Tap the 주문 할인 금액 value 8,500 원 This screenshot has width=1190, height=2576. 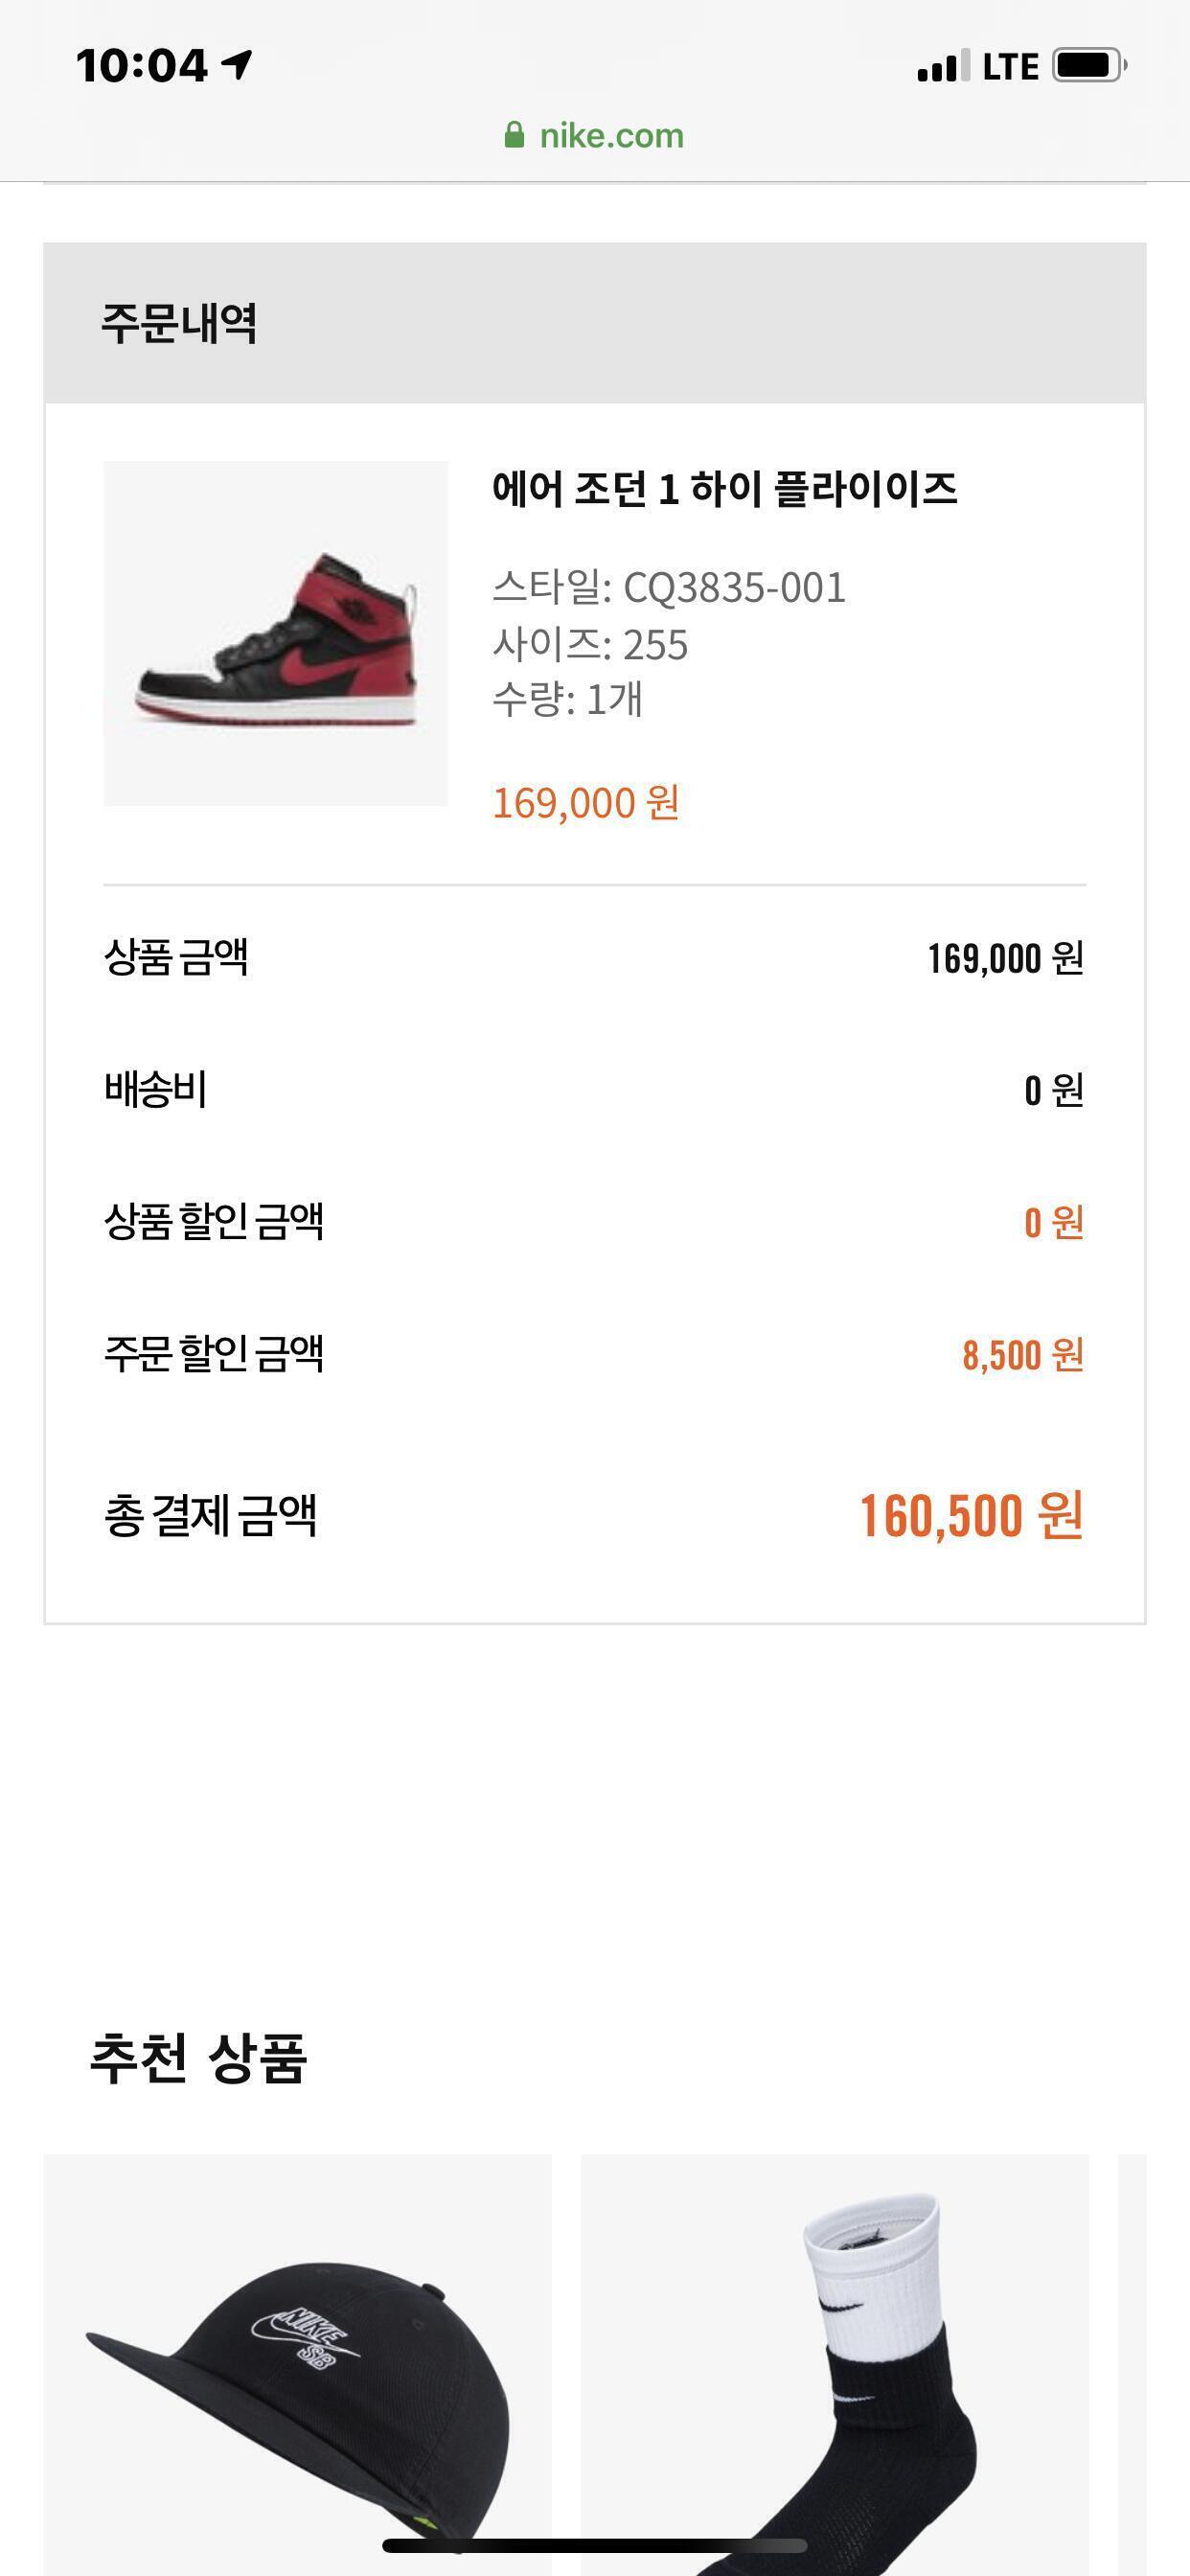coord(1022,1355)
